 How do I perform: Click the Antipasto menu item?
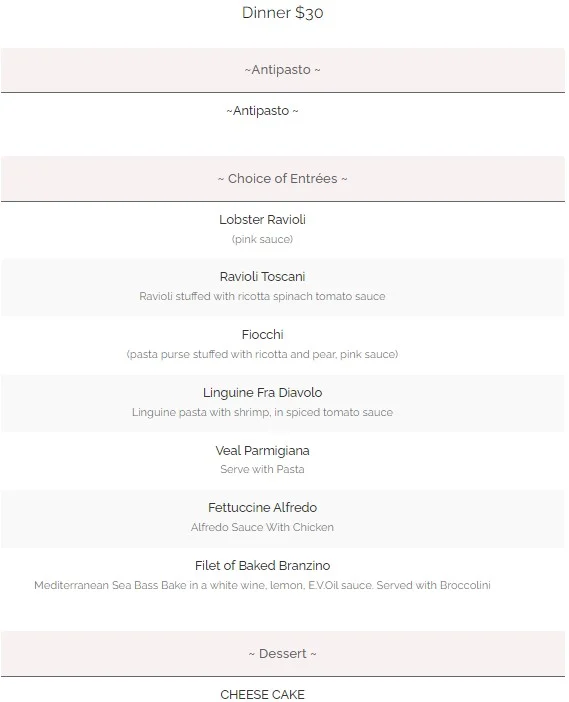tap(262, 111)
